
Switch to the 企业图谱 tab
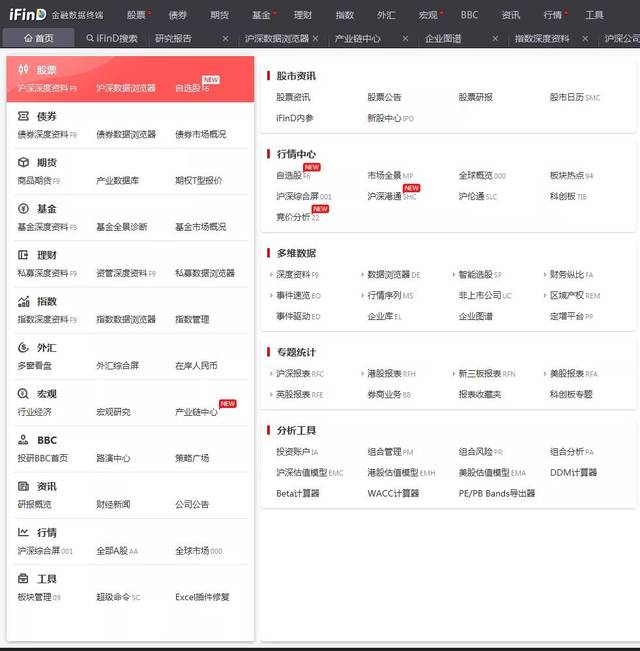tap(443, 39)
